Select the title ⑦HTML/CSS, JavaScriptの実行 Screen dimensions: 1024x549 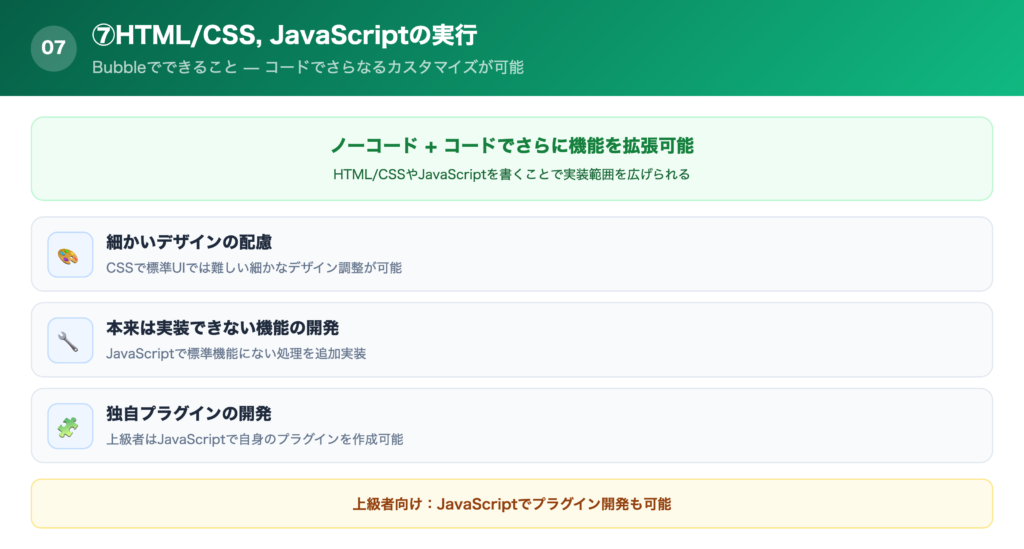tap(284, 35)
